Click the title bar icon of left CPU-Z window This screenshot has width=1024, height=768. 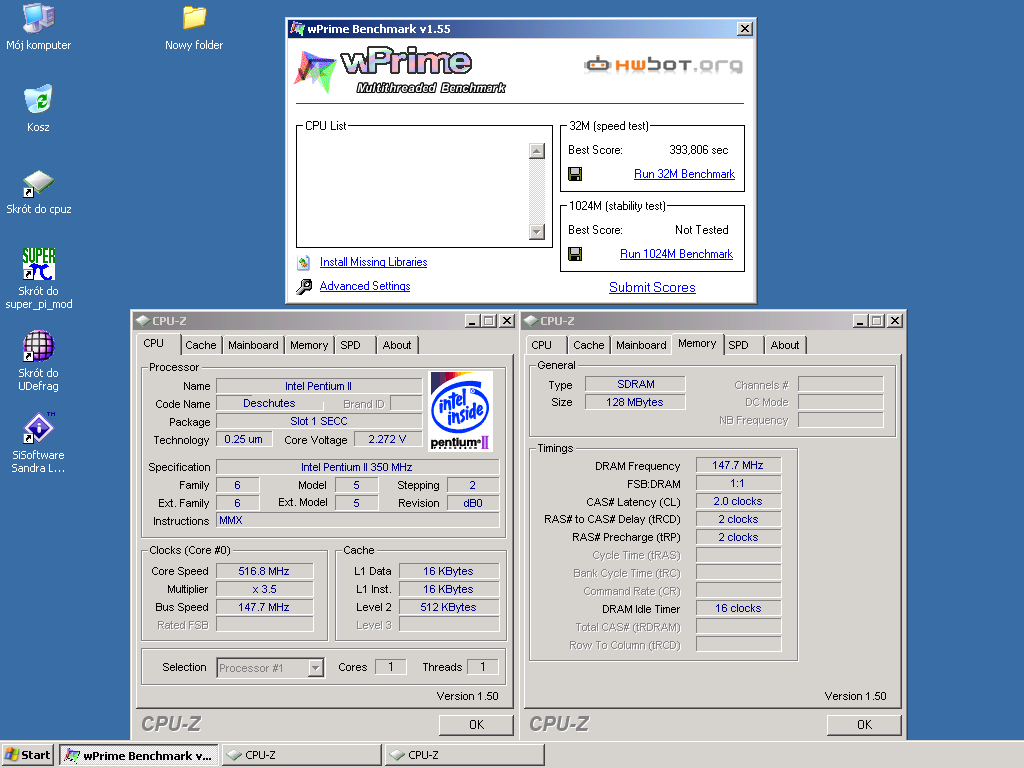point(143,321)
